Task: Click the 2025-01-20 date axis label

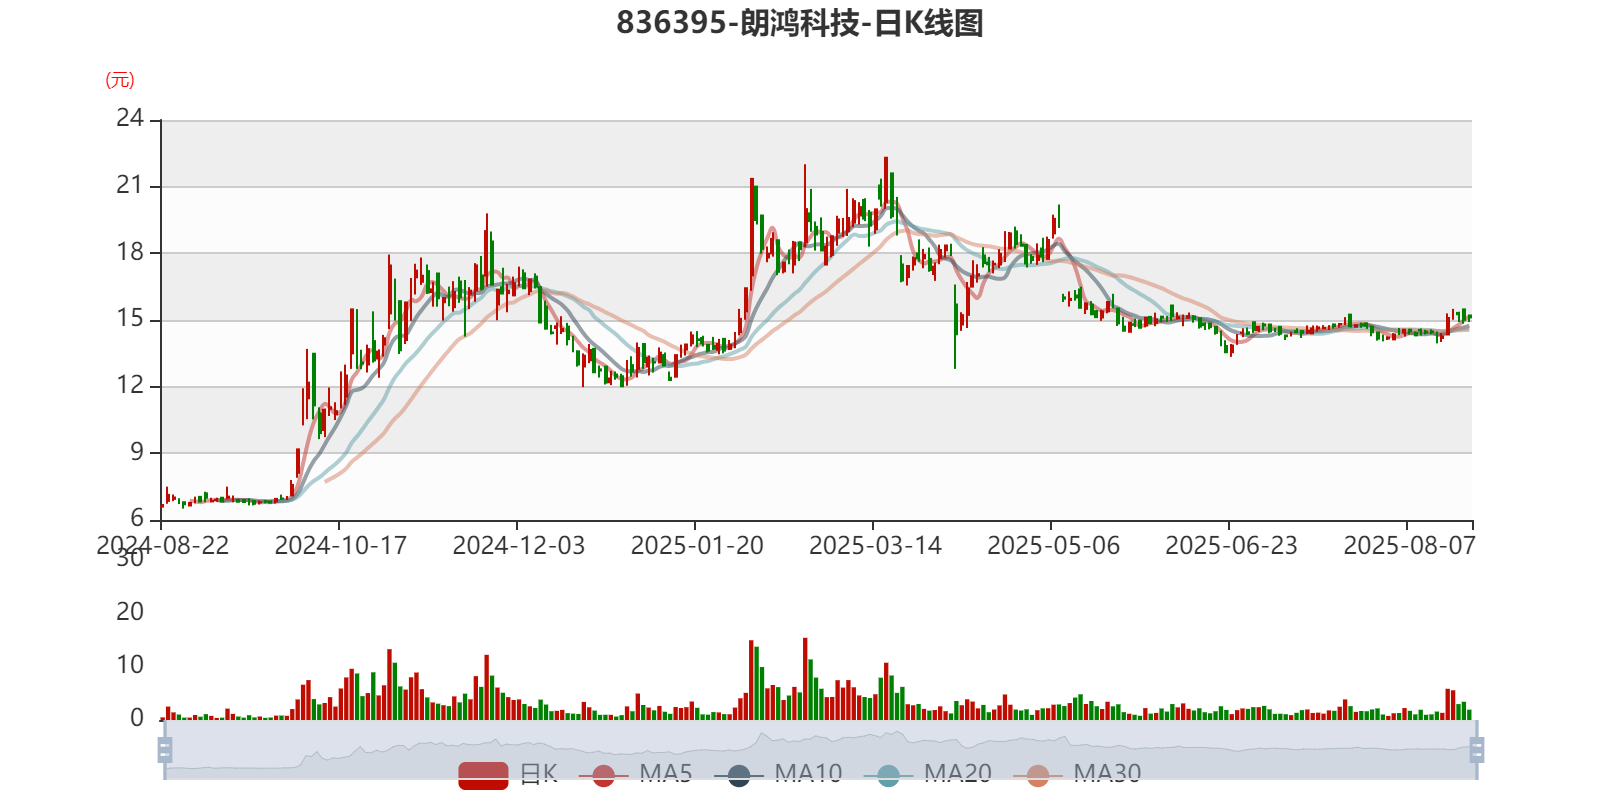Action: pyautogui.click(x=697, y=546)
